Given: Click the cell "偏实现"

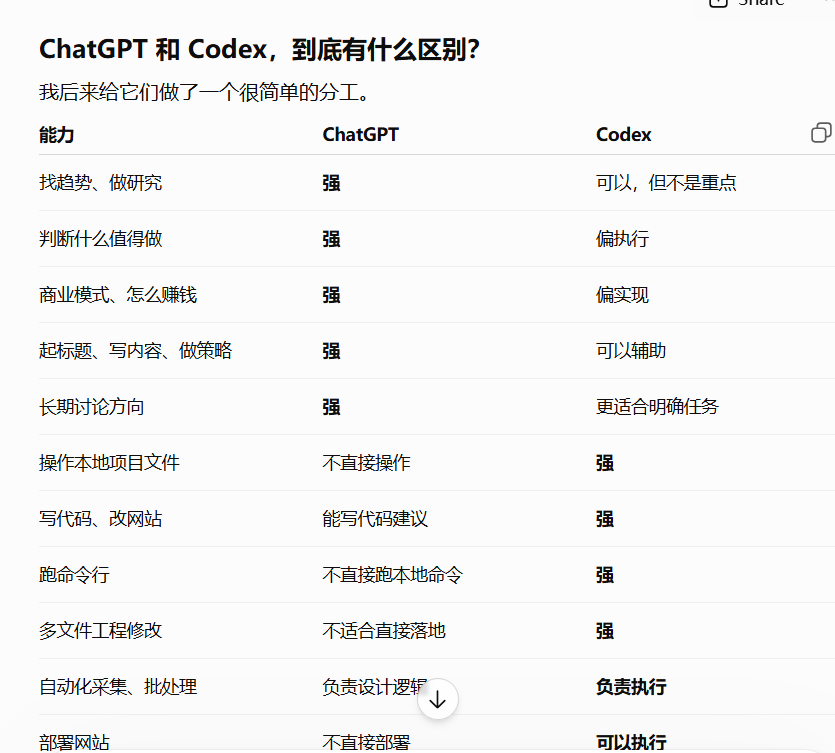Looking at the screenshot, I should point(622,294).
